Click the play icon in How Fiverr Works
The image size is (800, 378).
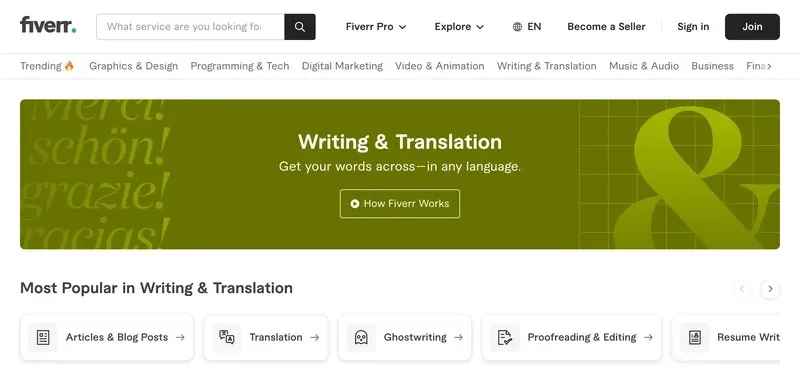point(355,204)
